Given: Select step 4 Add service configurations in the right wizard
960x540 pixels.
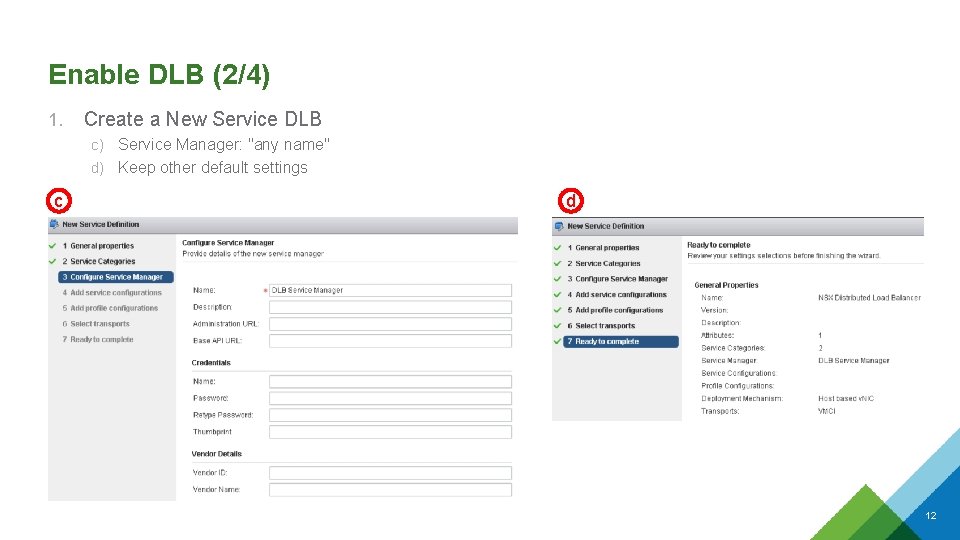Looking at the screenshot, I should pyautogui.click(x=617, y=295).
